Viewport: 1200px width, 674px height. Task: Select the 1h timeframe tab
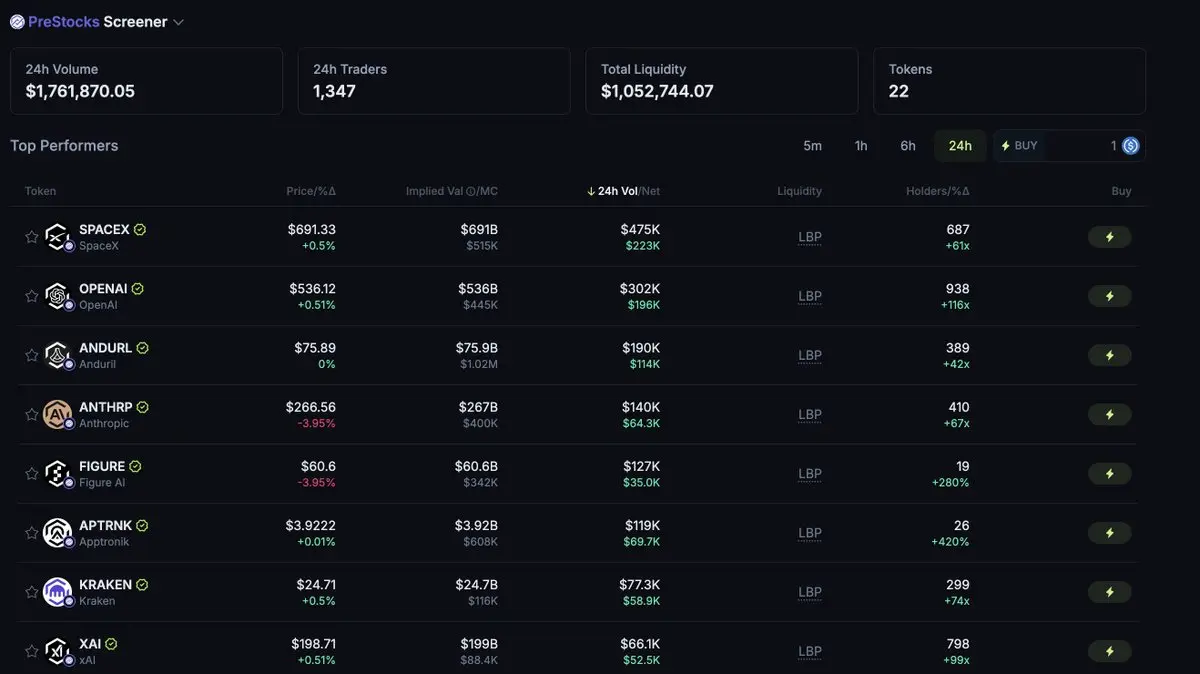point(861,146)
